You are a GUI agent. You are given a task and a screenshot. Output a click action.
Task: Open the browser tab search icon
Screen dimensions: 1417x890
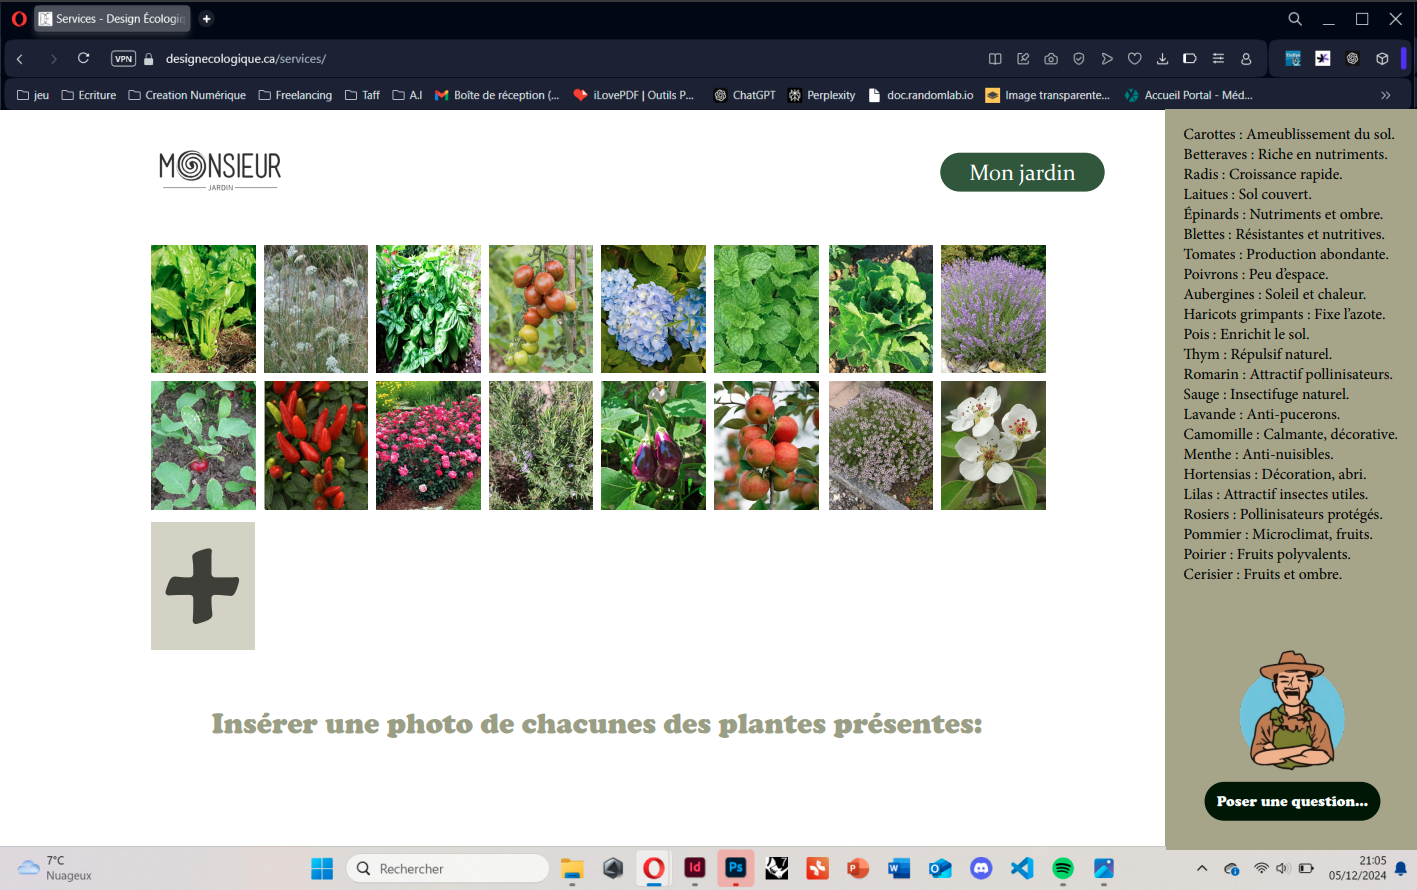click(1295, 19)
